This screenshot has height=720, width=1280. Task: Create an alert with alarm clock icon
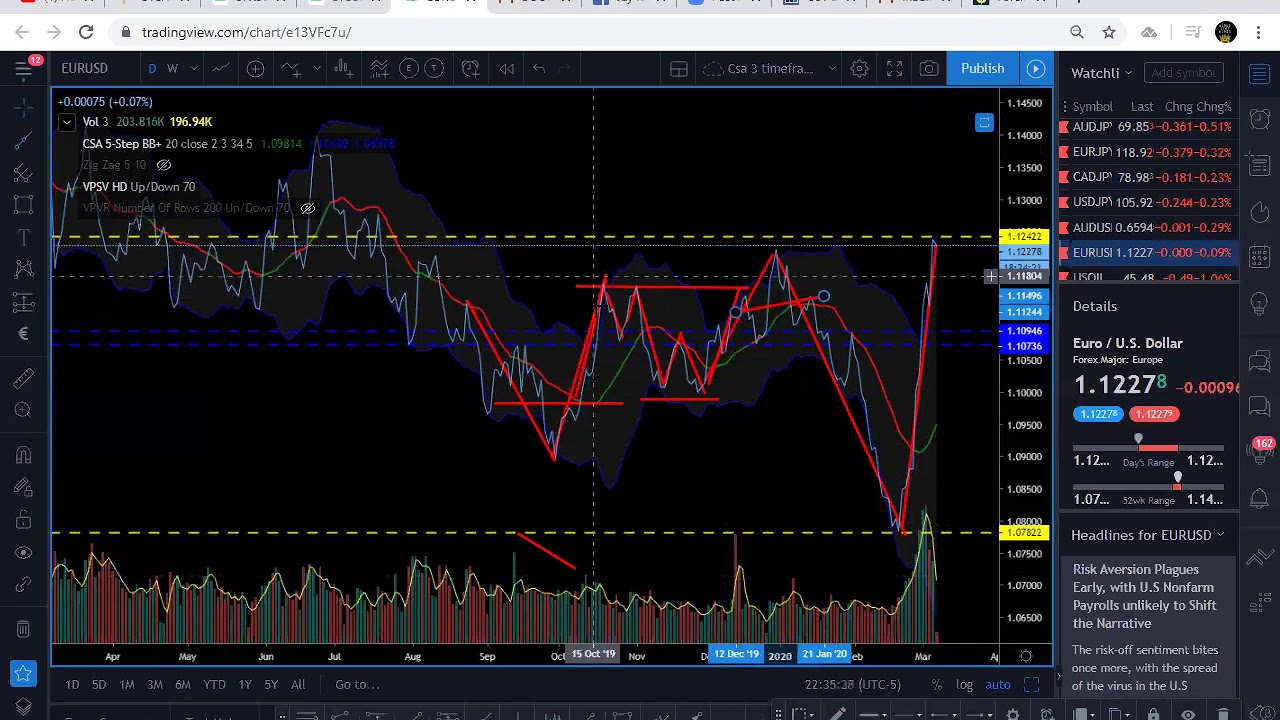coord(470,68)
